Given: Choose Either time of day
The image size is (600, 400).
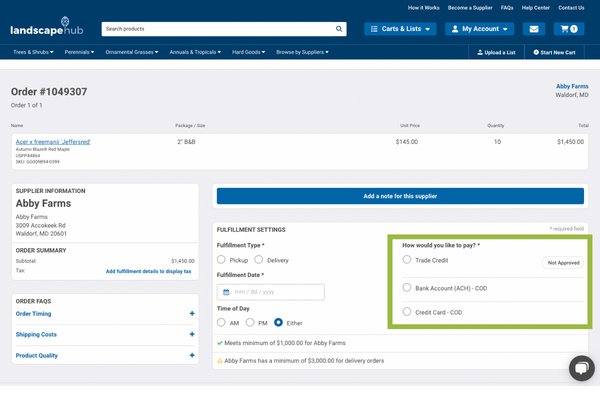Looking at the screenshot, I should point(279,322).
